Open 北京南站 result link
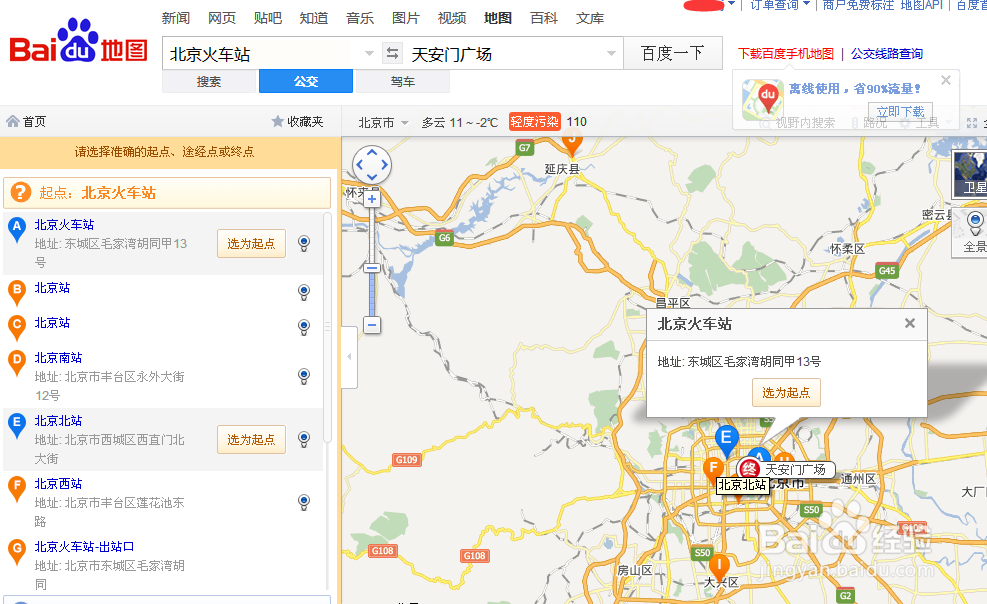987x604 pixels. [59, 357]
